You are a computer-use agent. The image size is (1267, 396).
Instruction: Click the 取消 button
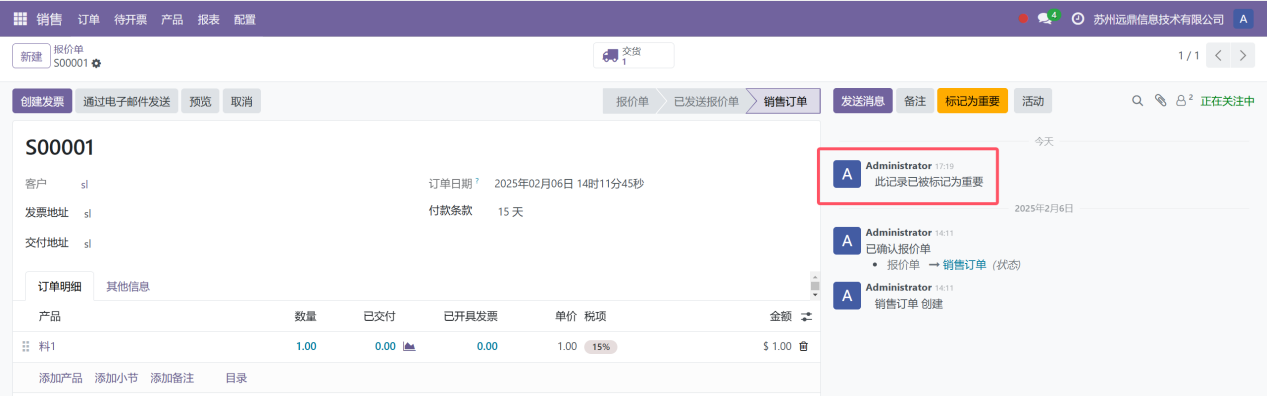coord(242,101)
